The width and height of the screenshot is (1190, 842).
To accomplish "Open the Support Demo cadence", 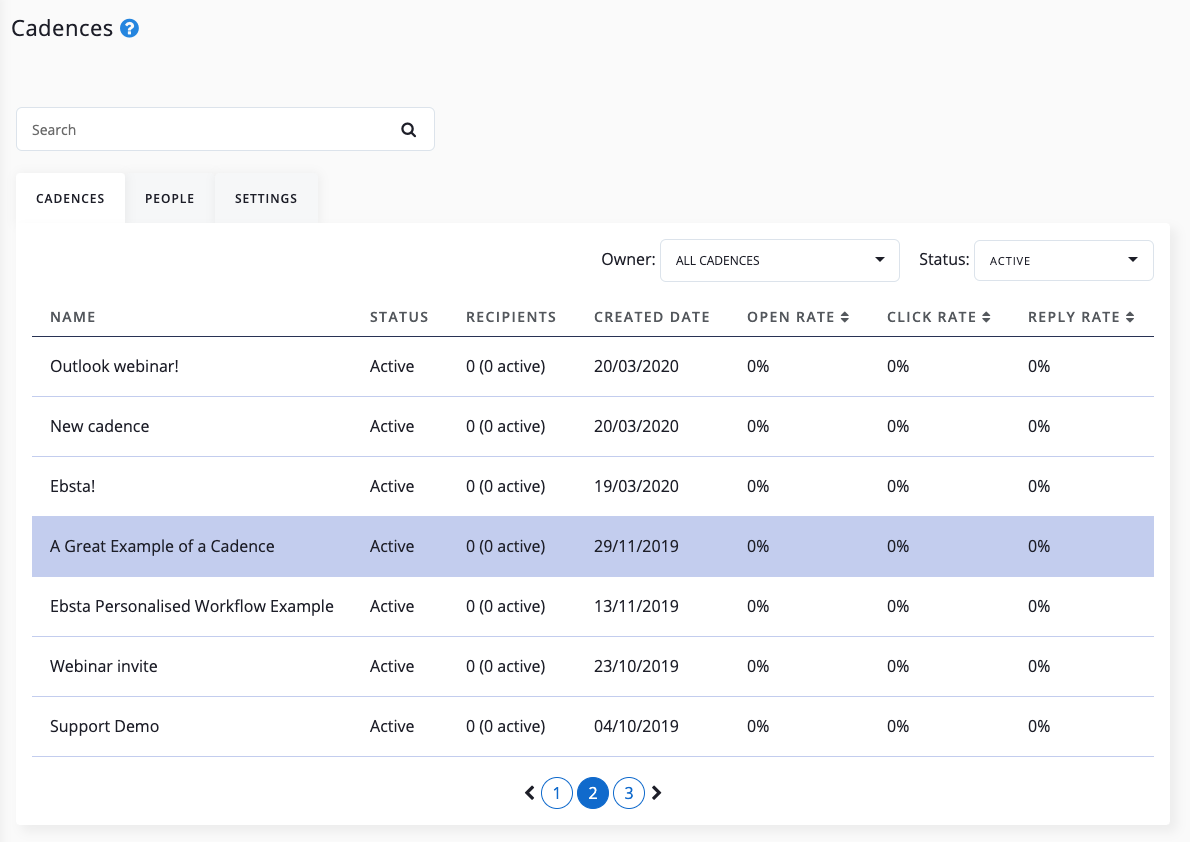I will tap(104, 726).
